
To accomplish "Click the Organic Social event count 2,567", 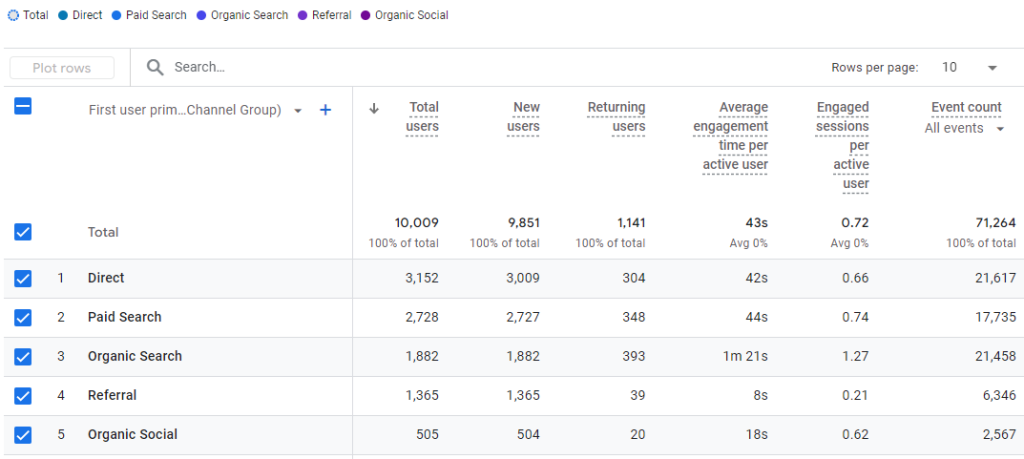I will (x=999, y=435).
